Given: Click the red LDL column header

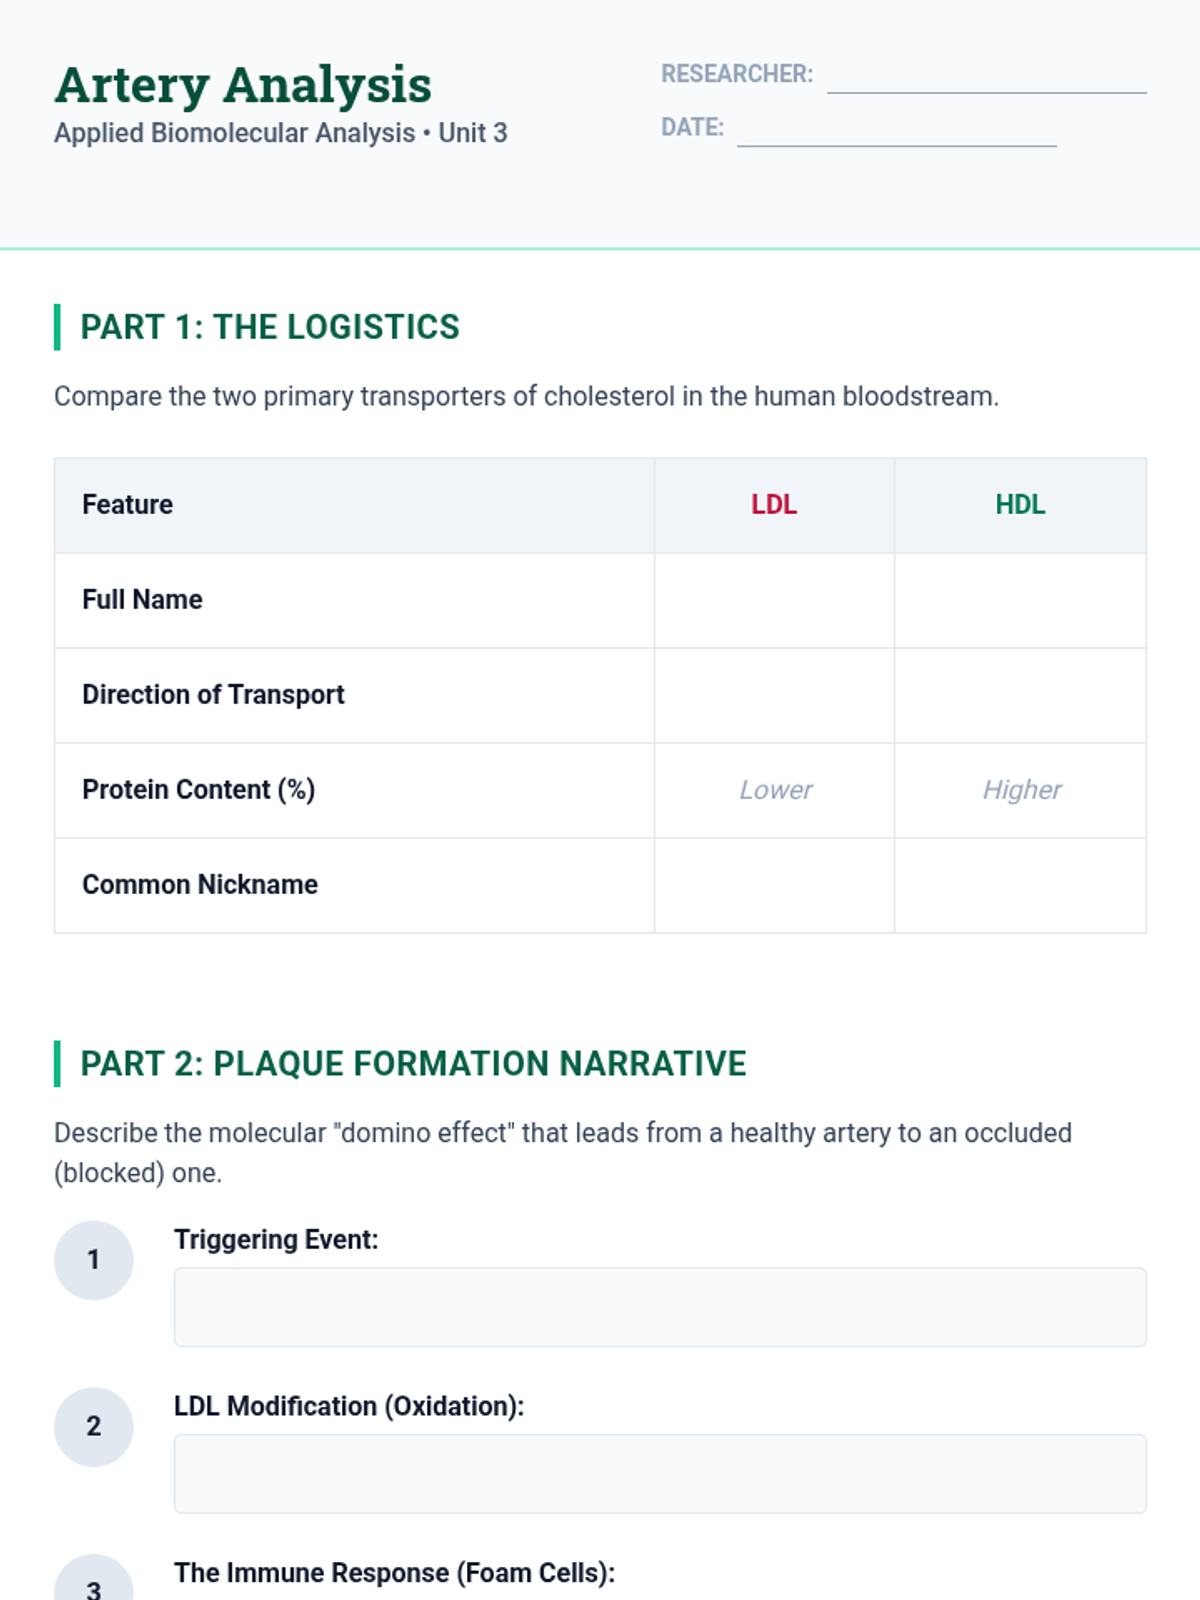Looking at the screenshot, I should click(x=774, y=505).
